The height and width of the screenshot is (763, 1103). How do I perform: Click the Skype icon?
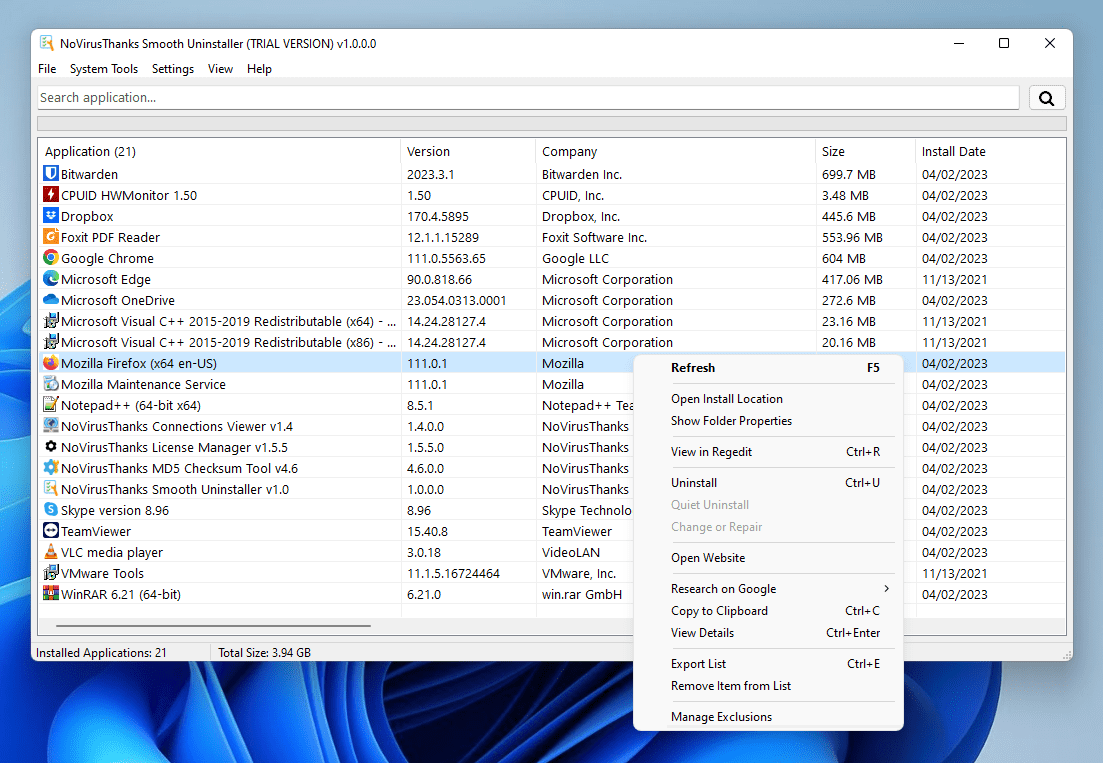click(51, 510)
